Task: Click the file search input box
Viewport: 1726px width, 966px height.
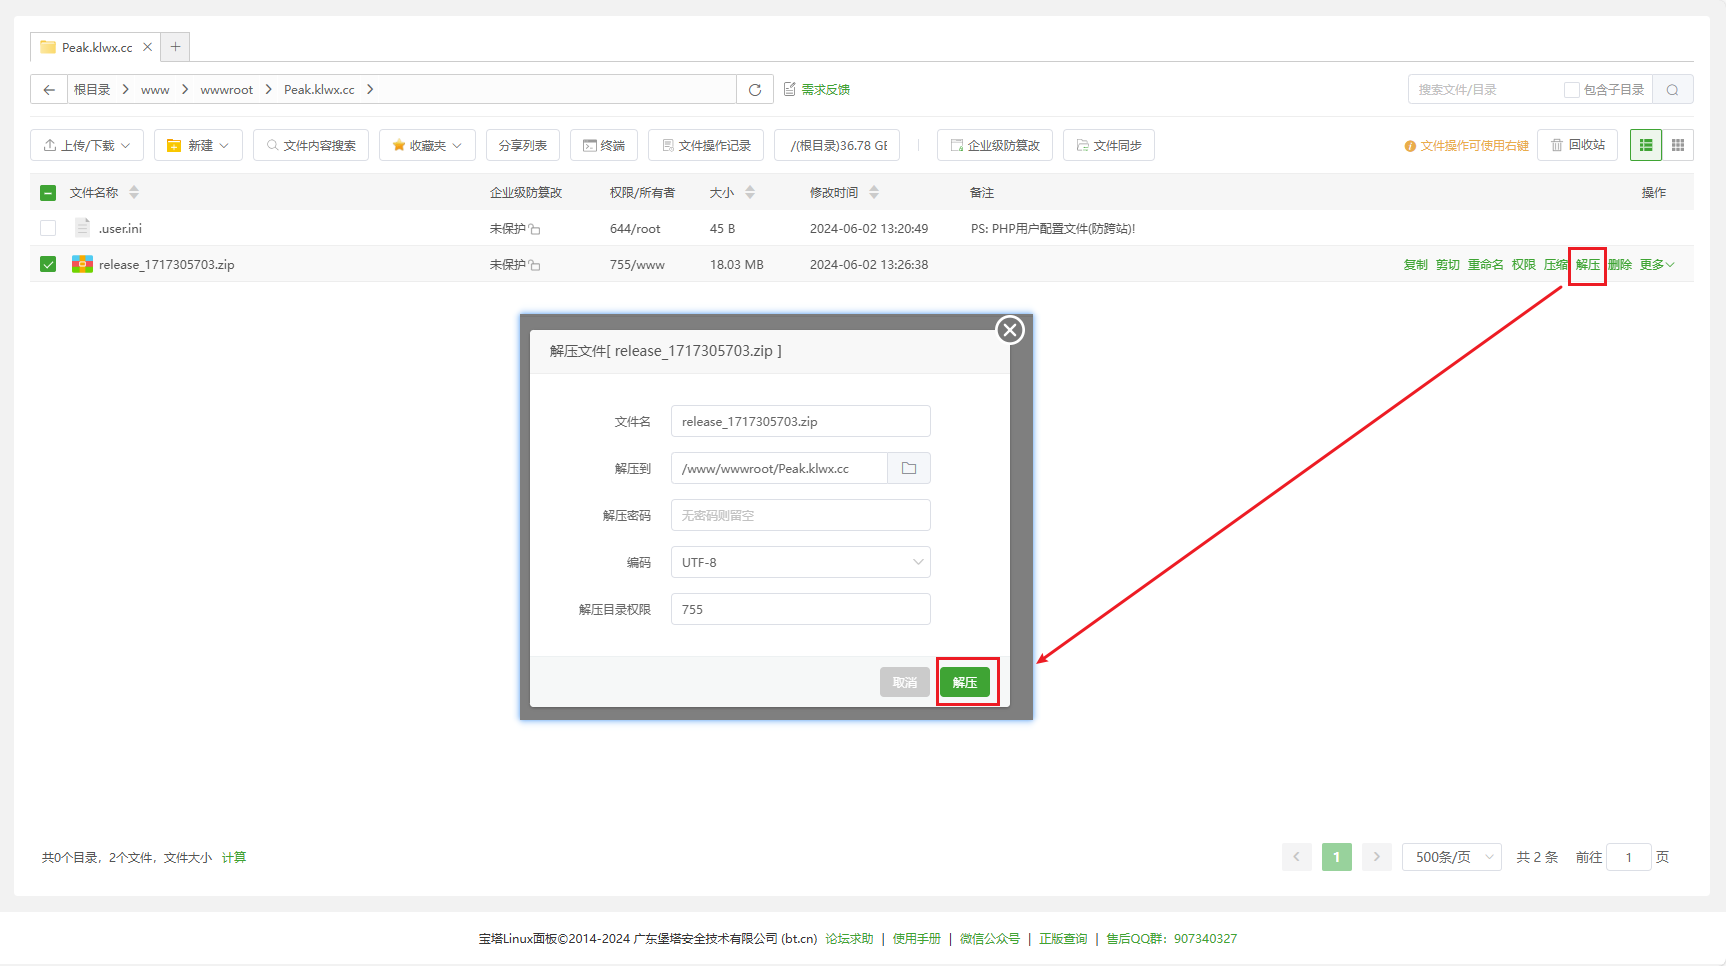Action: [x=1485, y=89]
